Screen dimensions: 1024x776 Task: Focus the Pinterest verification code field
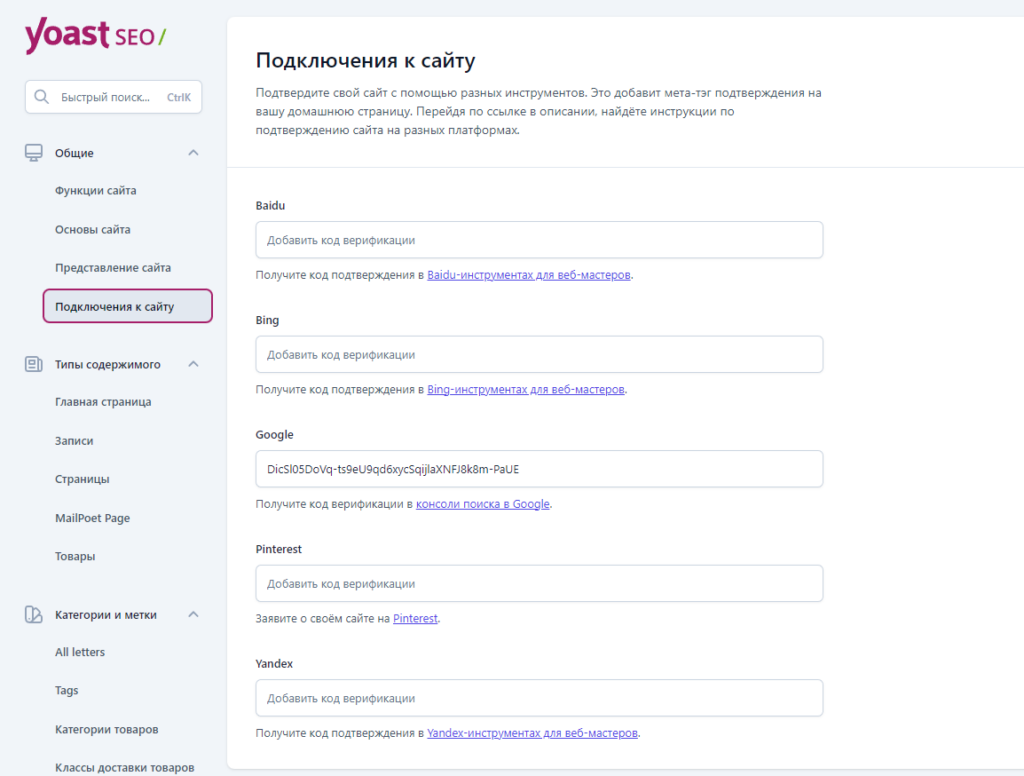tap(539, 583)
